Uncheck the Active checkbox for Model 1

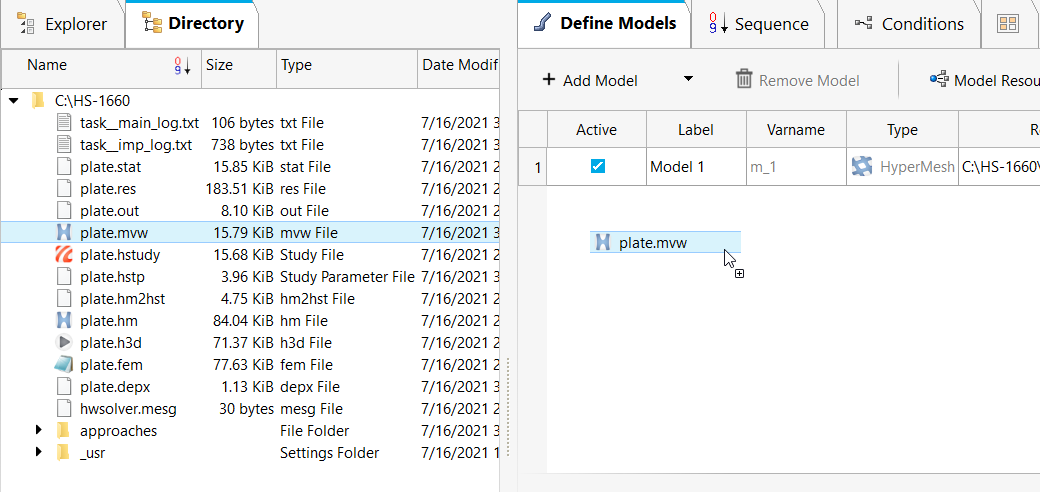coord(598,167)
